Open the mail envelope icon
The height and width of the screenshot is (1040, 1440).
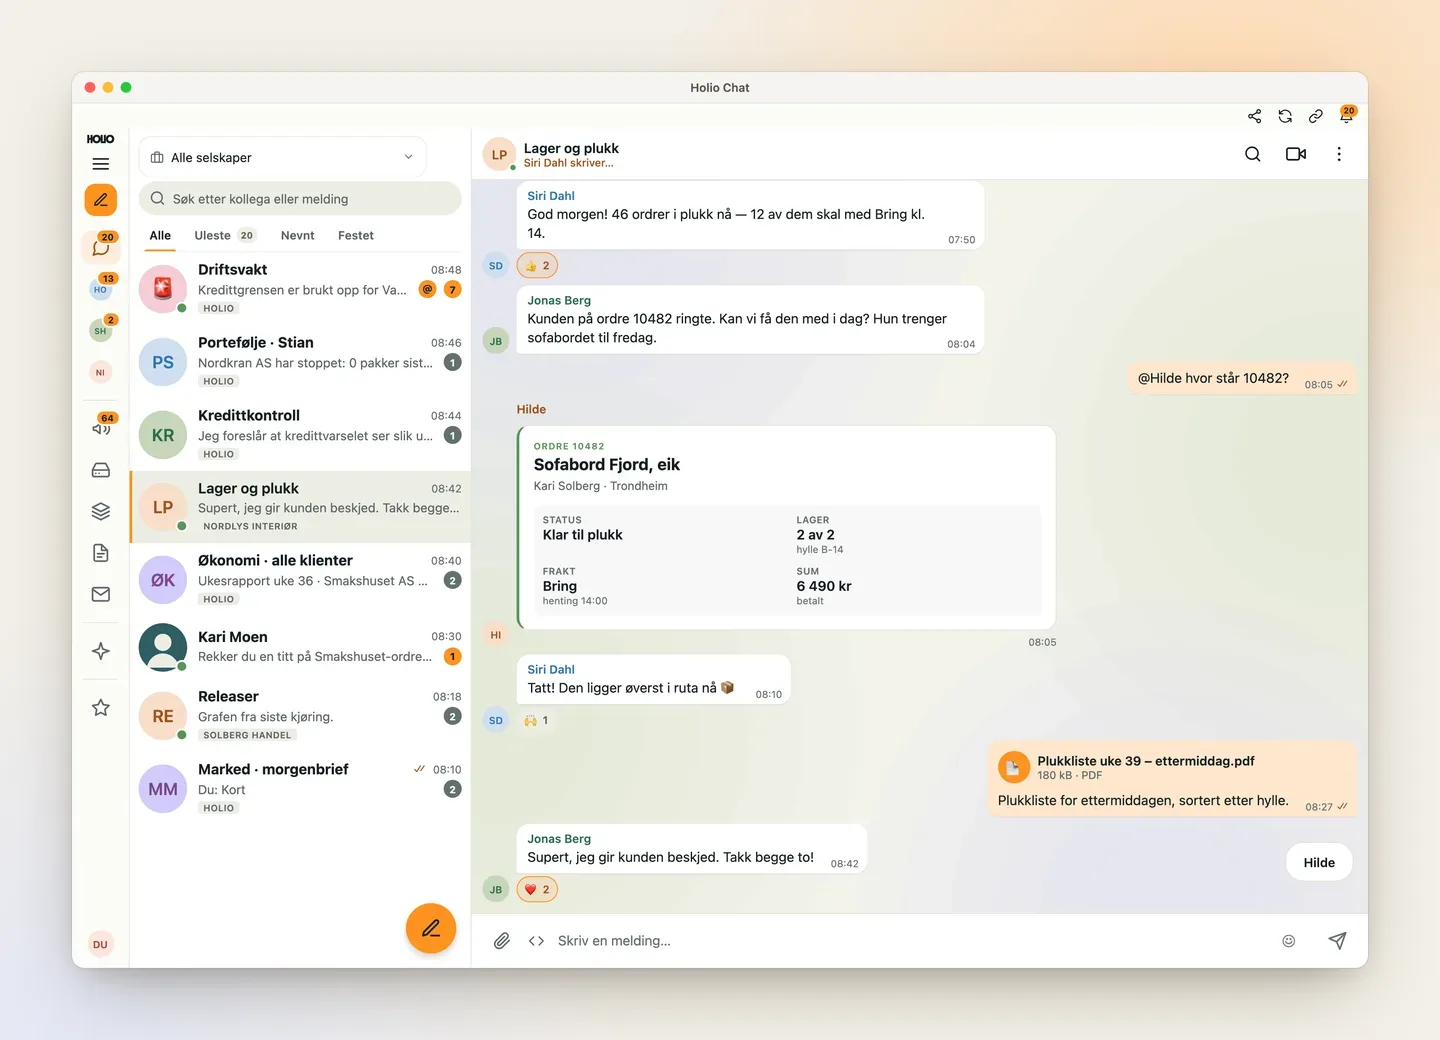(101, 594)
